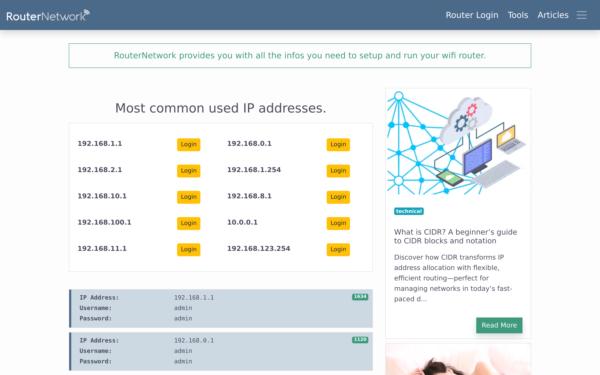600x375 pixels.
Task: Open the Articles menu item
Action: pos(553,15)
